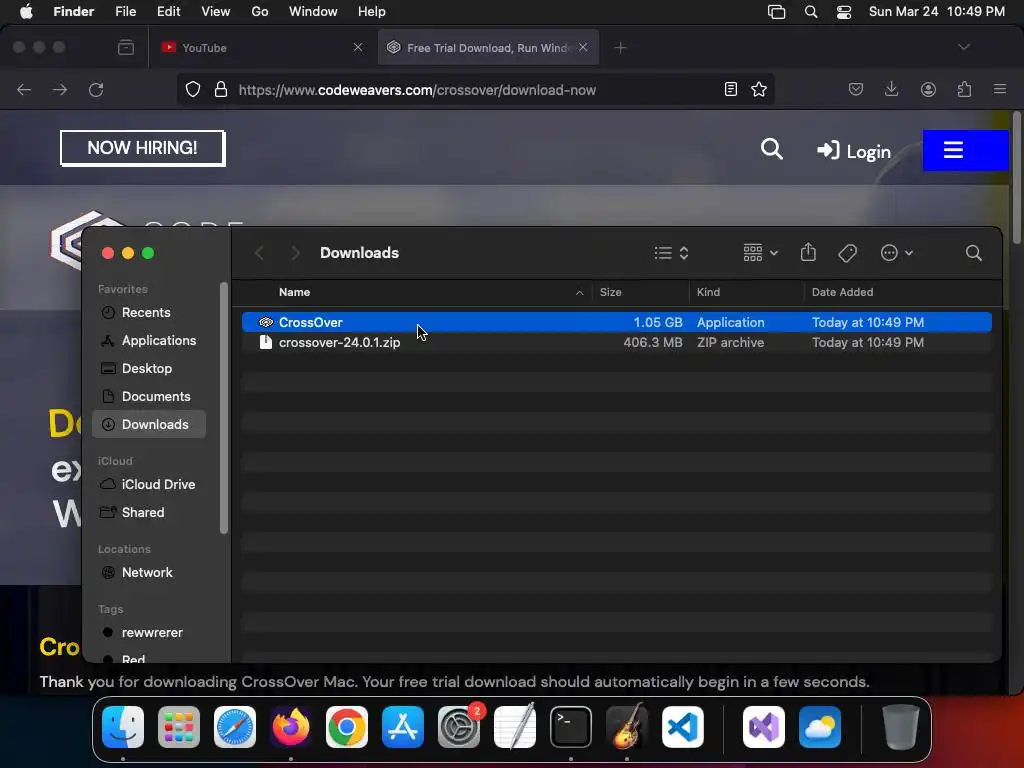Open the Window menu
Screen dimensions: 1024x768
click(x=313, y=12)
